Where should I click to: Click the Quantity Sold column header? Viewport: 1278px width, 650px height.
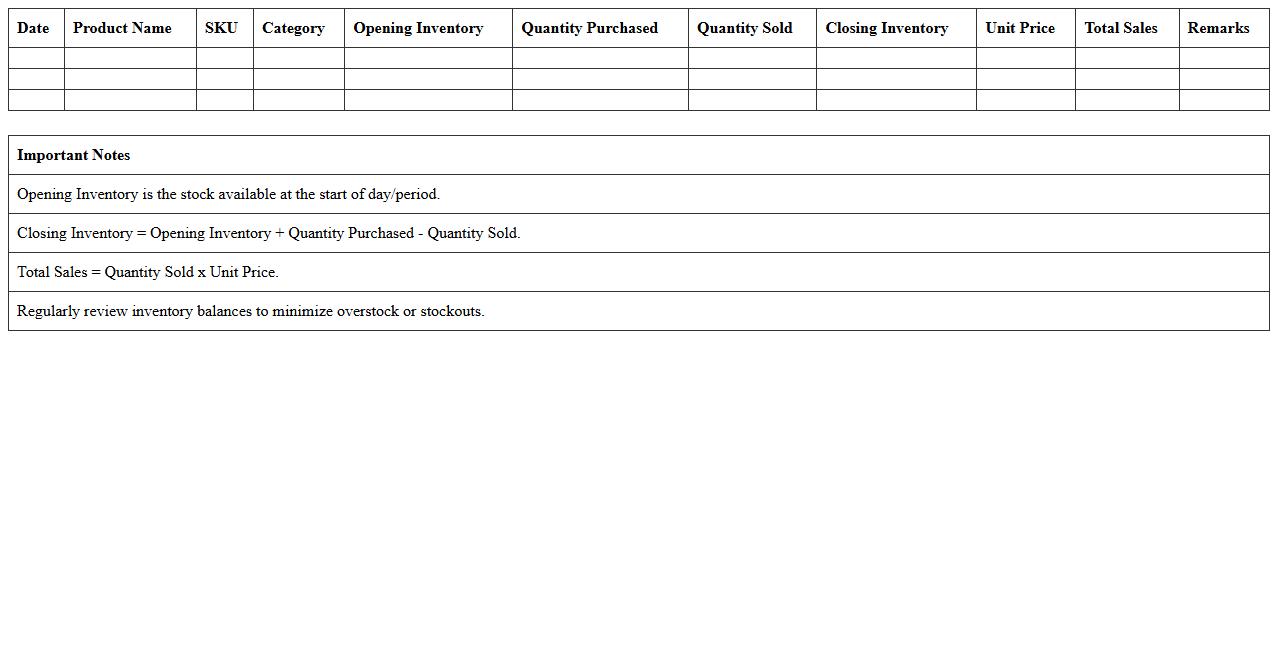click(x=744, y=28)
